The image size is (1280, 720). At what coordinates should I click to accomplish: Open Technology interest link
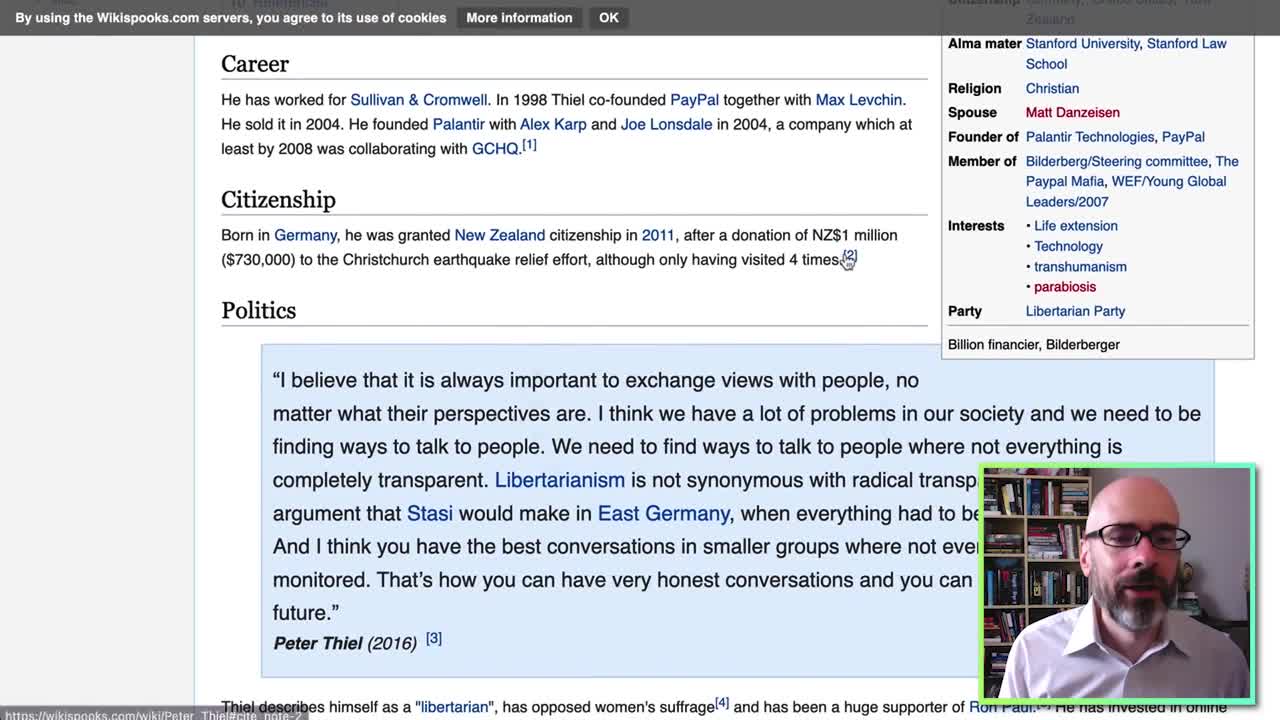coord(1068,246)
